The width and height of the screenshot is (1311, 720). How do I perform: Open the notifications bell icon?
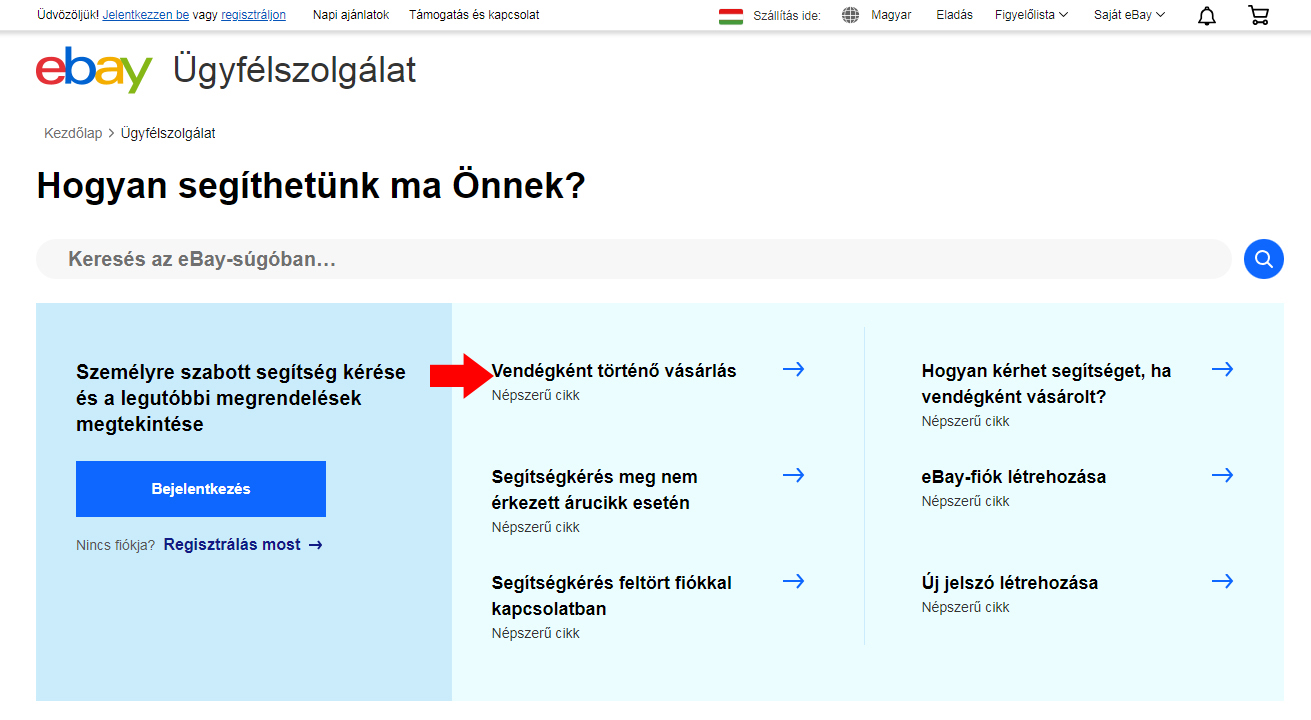tap(1207, 15)
